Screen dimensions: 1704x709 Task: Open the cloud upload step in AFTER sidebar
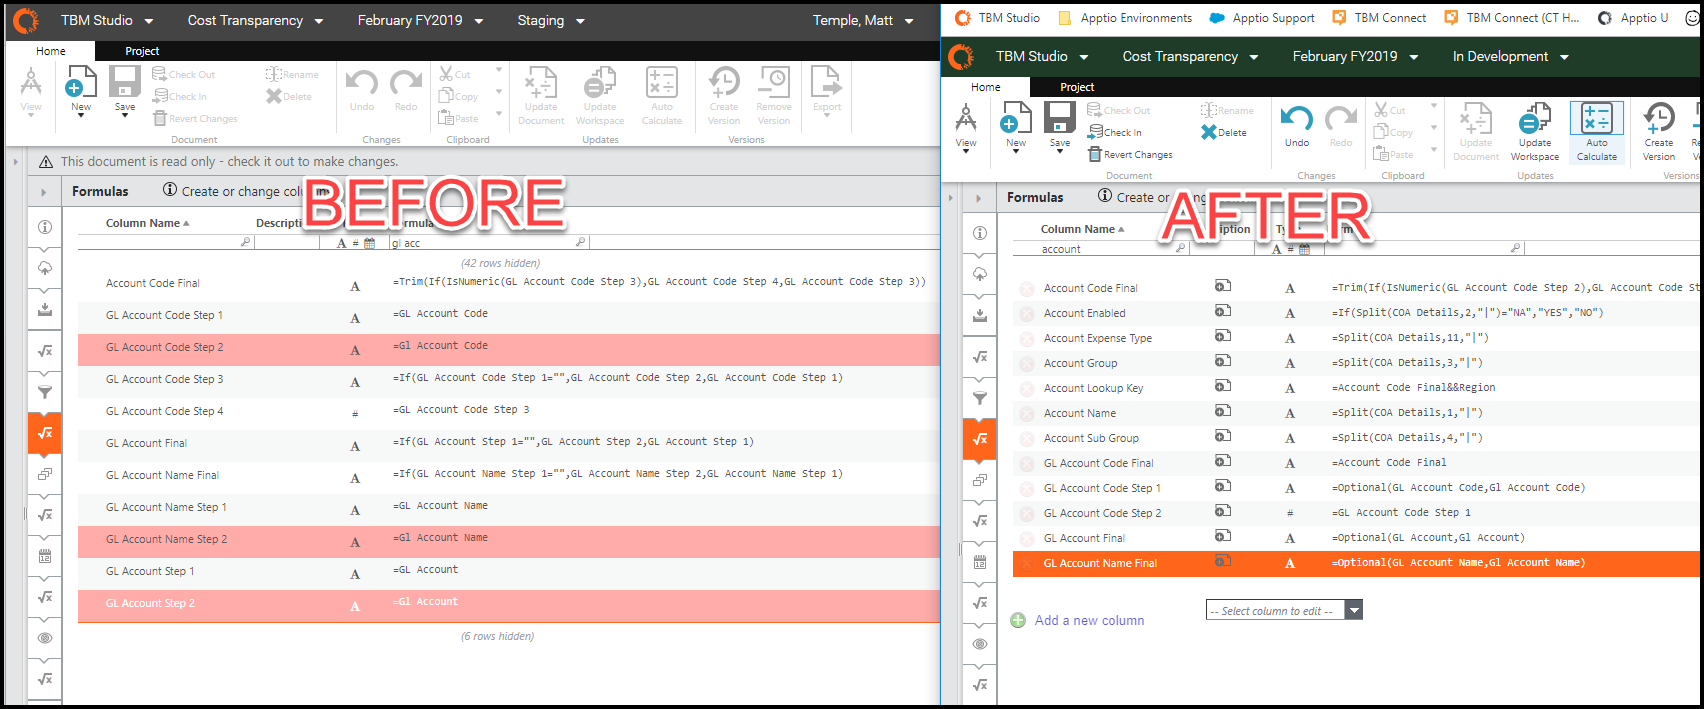click(x=980, y=274)
